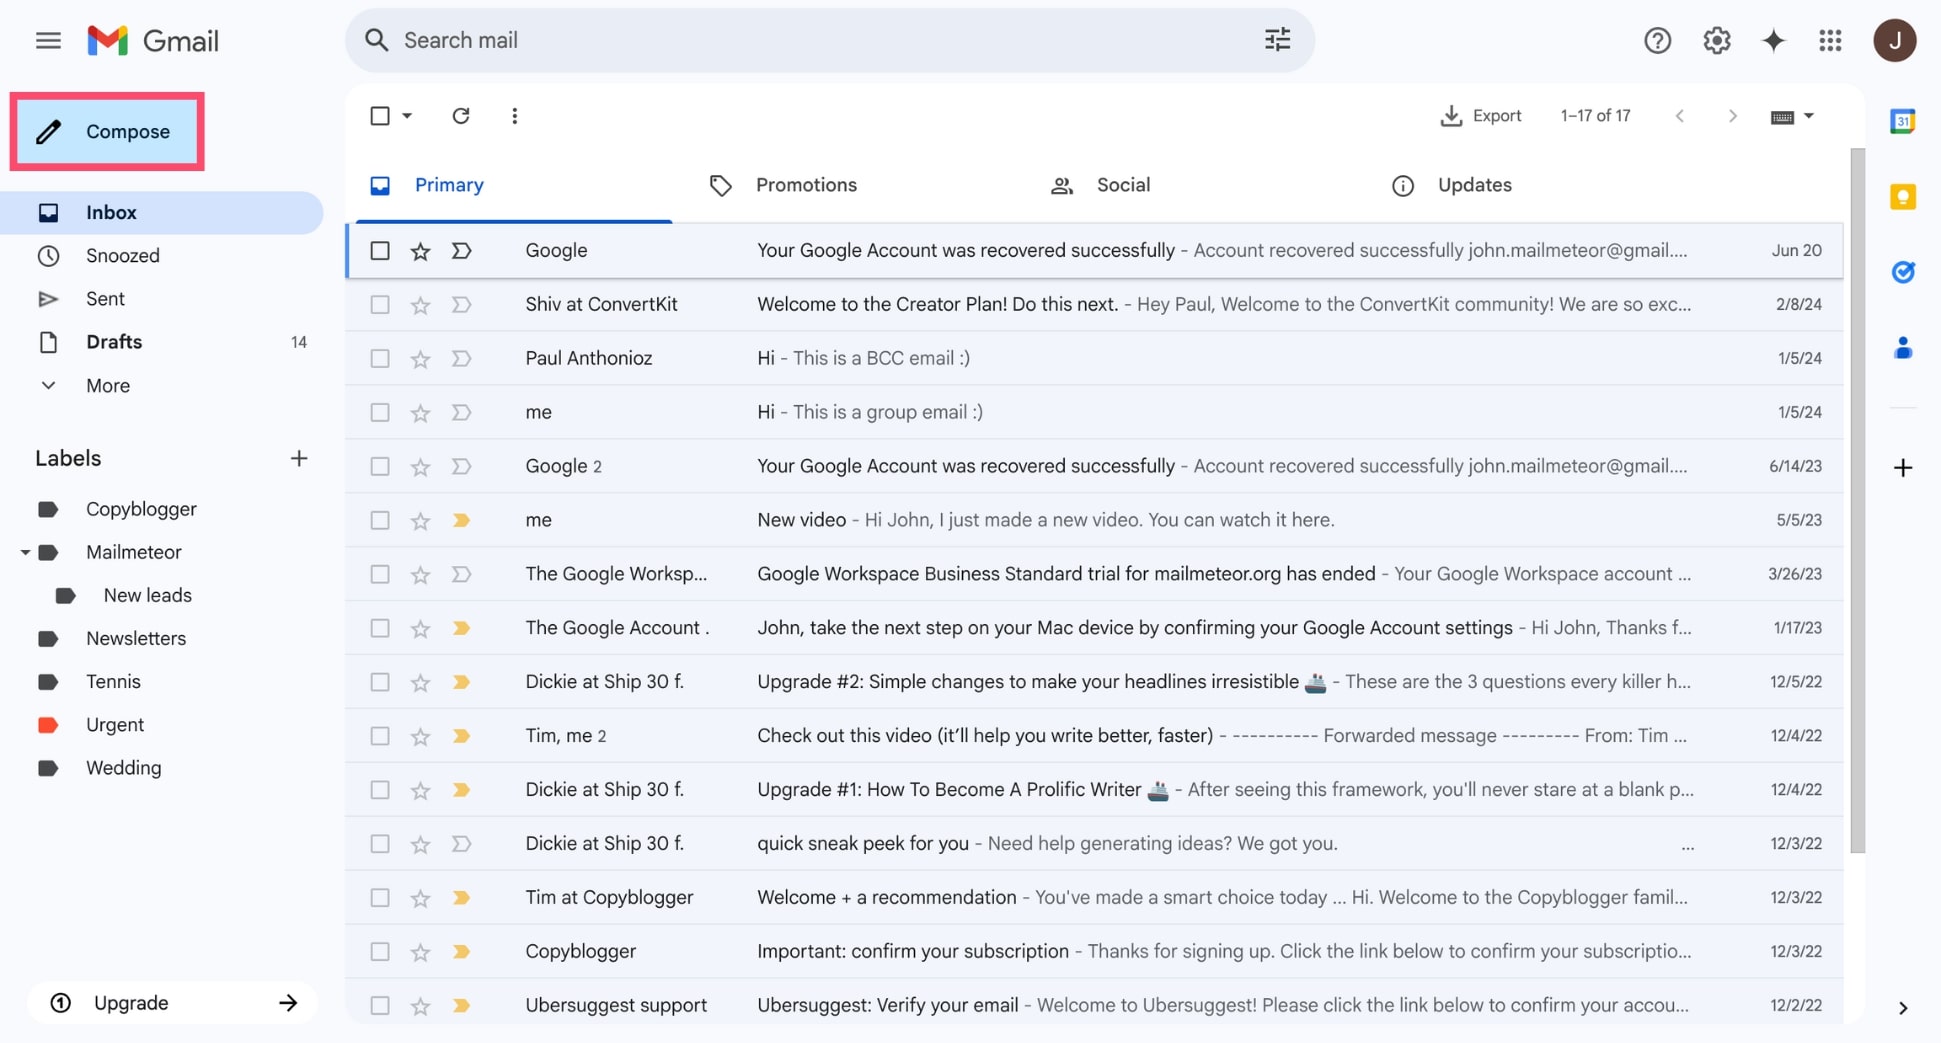Screen dimensions: 1941x1043
Task: Refresh the inbox
Action: coord(461,115)
